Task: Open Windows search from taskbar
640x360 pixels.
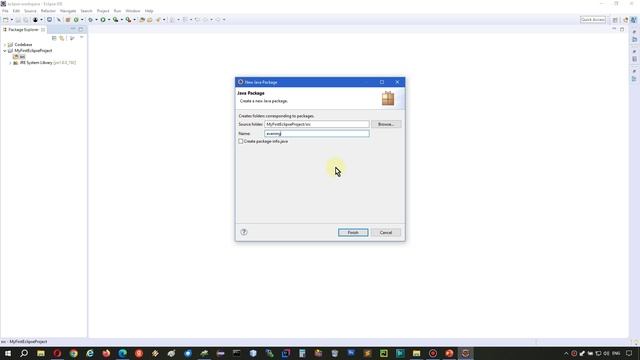Action: pyautogui.click(x=24, y=353)
